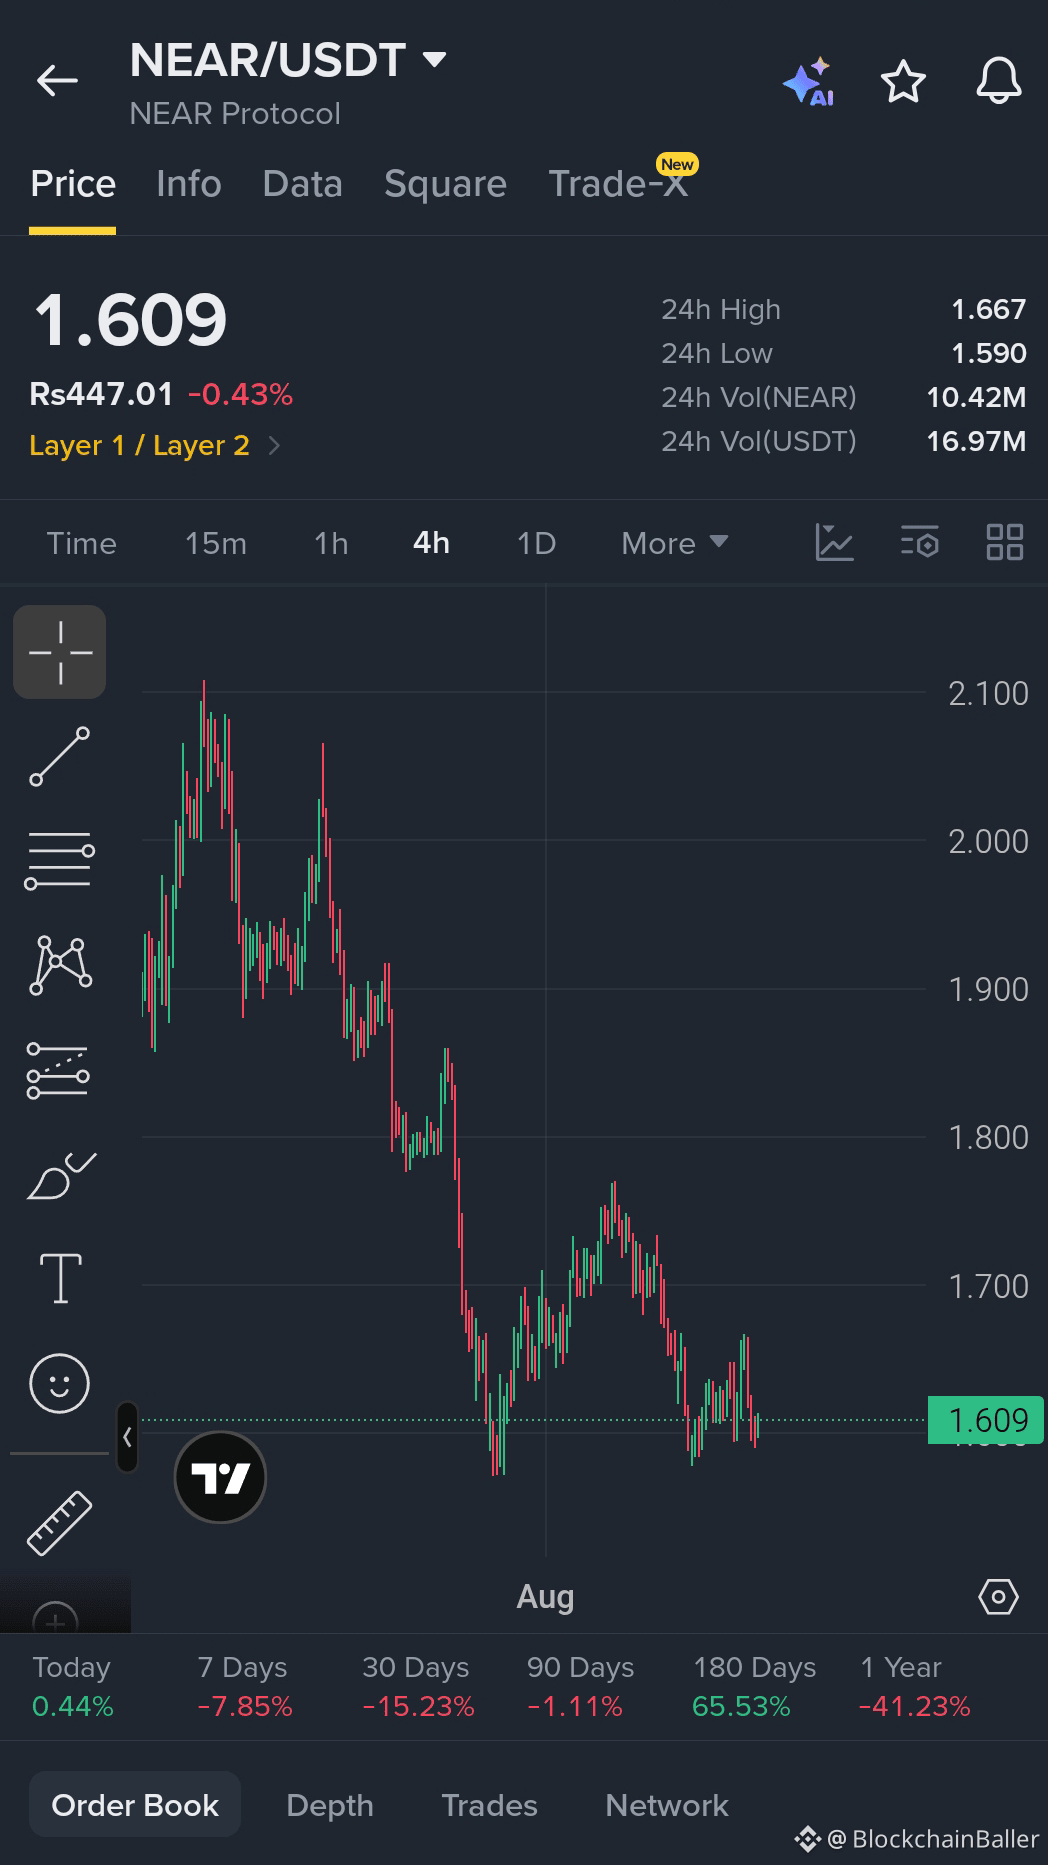This screenshot has height=1865, width=1048.
Task: Select the 30 Days -15.23% performance
Action: (x=418, y=1686)
